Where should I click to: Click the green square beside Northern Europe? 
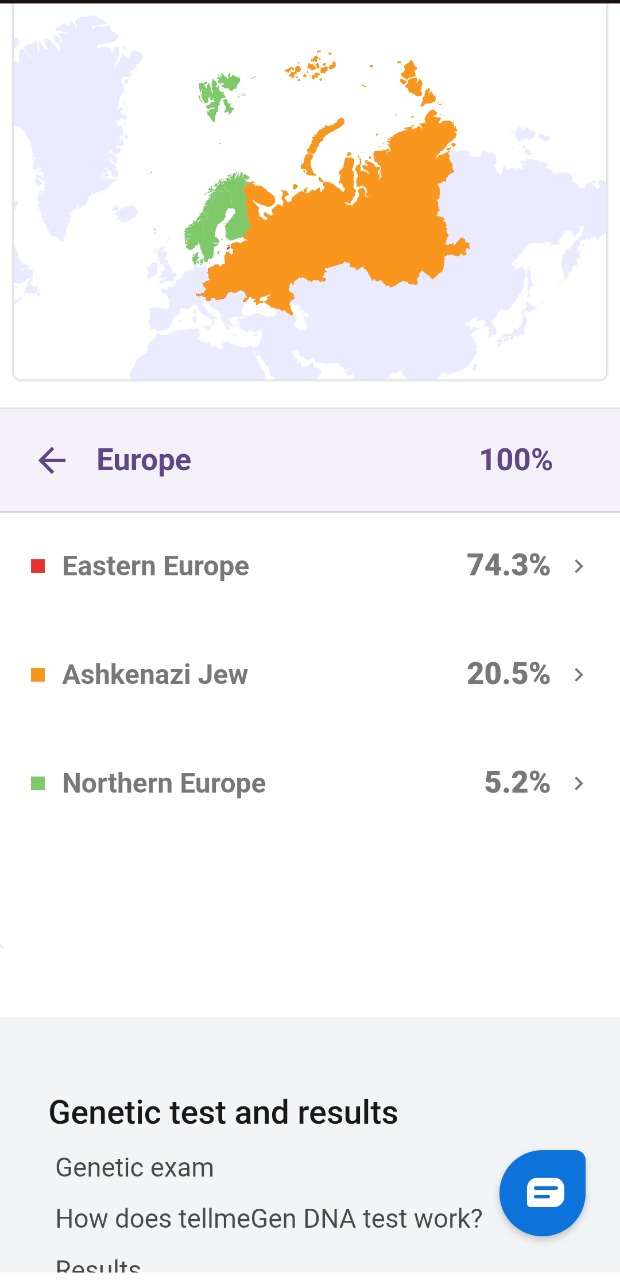click(x=38, y=783)
